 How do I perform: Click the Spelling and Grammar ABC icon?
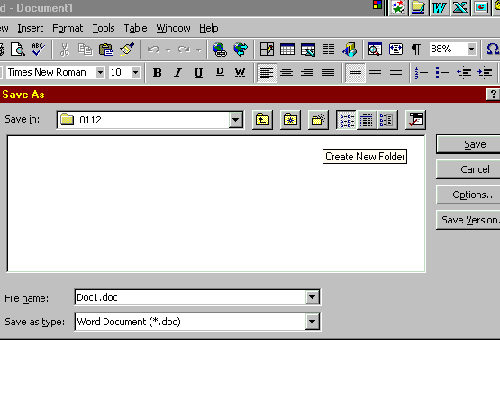pyautogui.click(x=38, y=49)
